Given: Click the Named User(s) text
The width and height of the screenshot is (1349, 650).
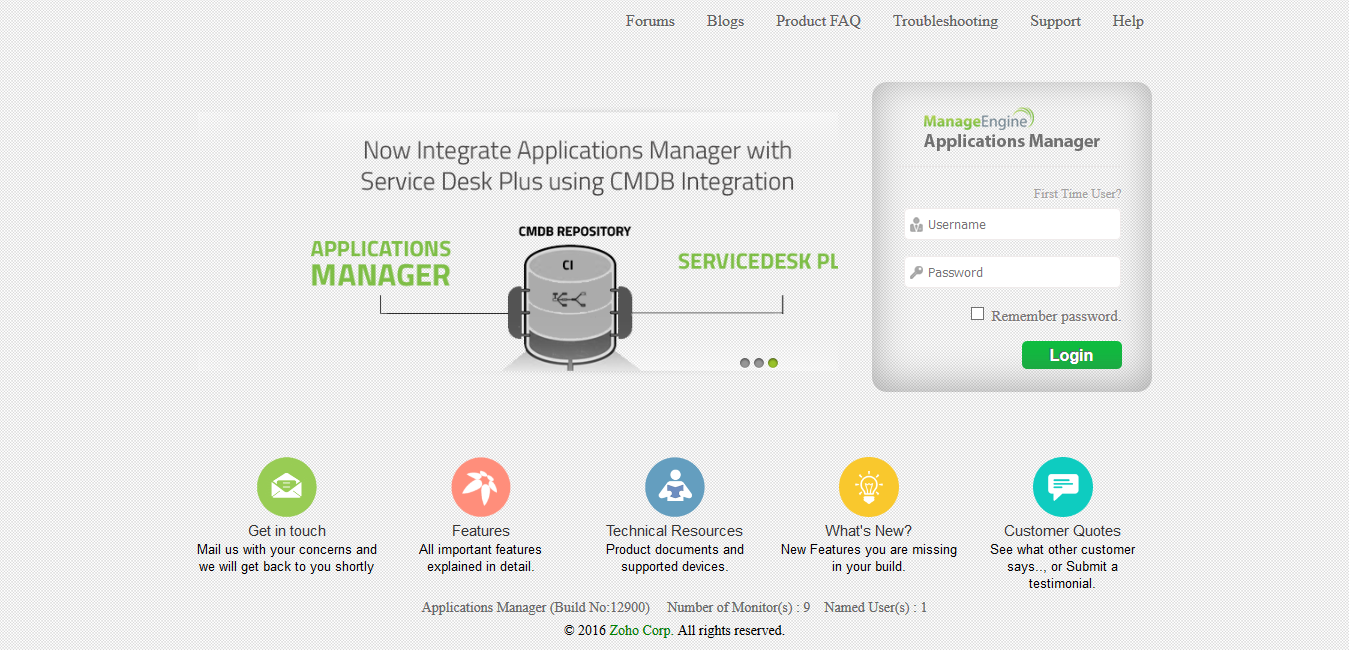Looking at the screenshot, I should click(876, 607).
